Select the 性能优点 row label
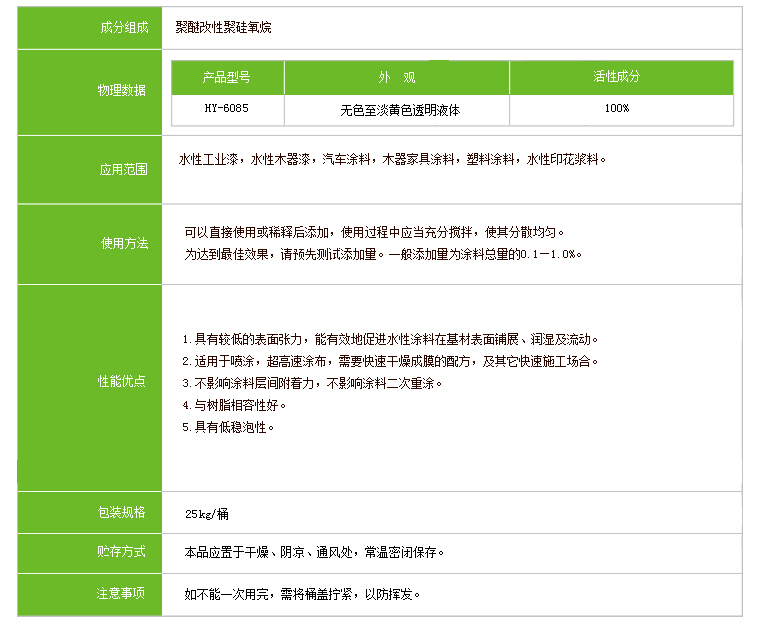Screen dimensions: 760x635 point(121,382)
